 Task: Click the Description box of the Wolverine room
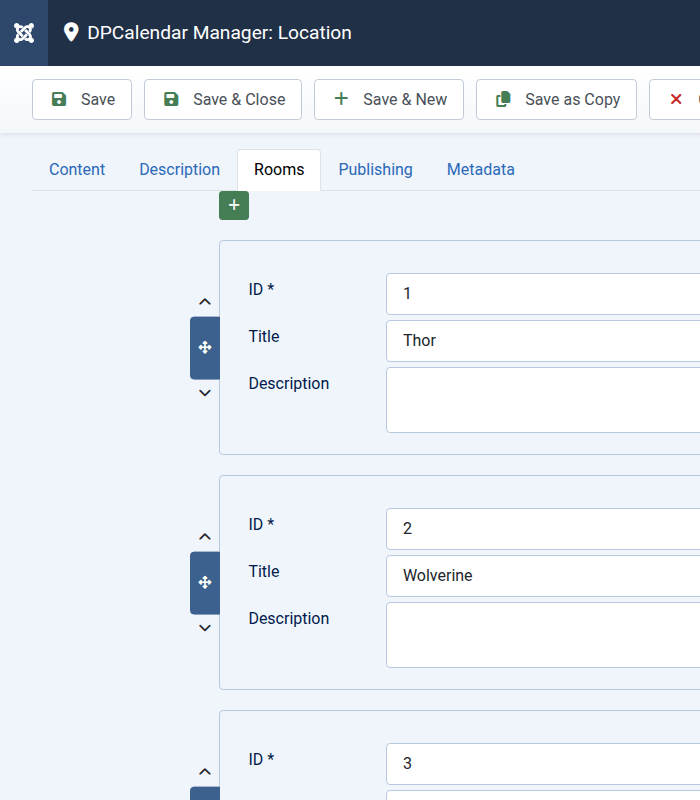click(x=540, y=635)
